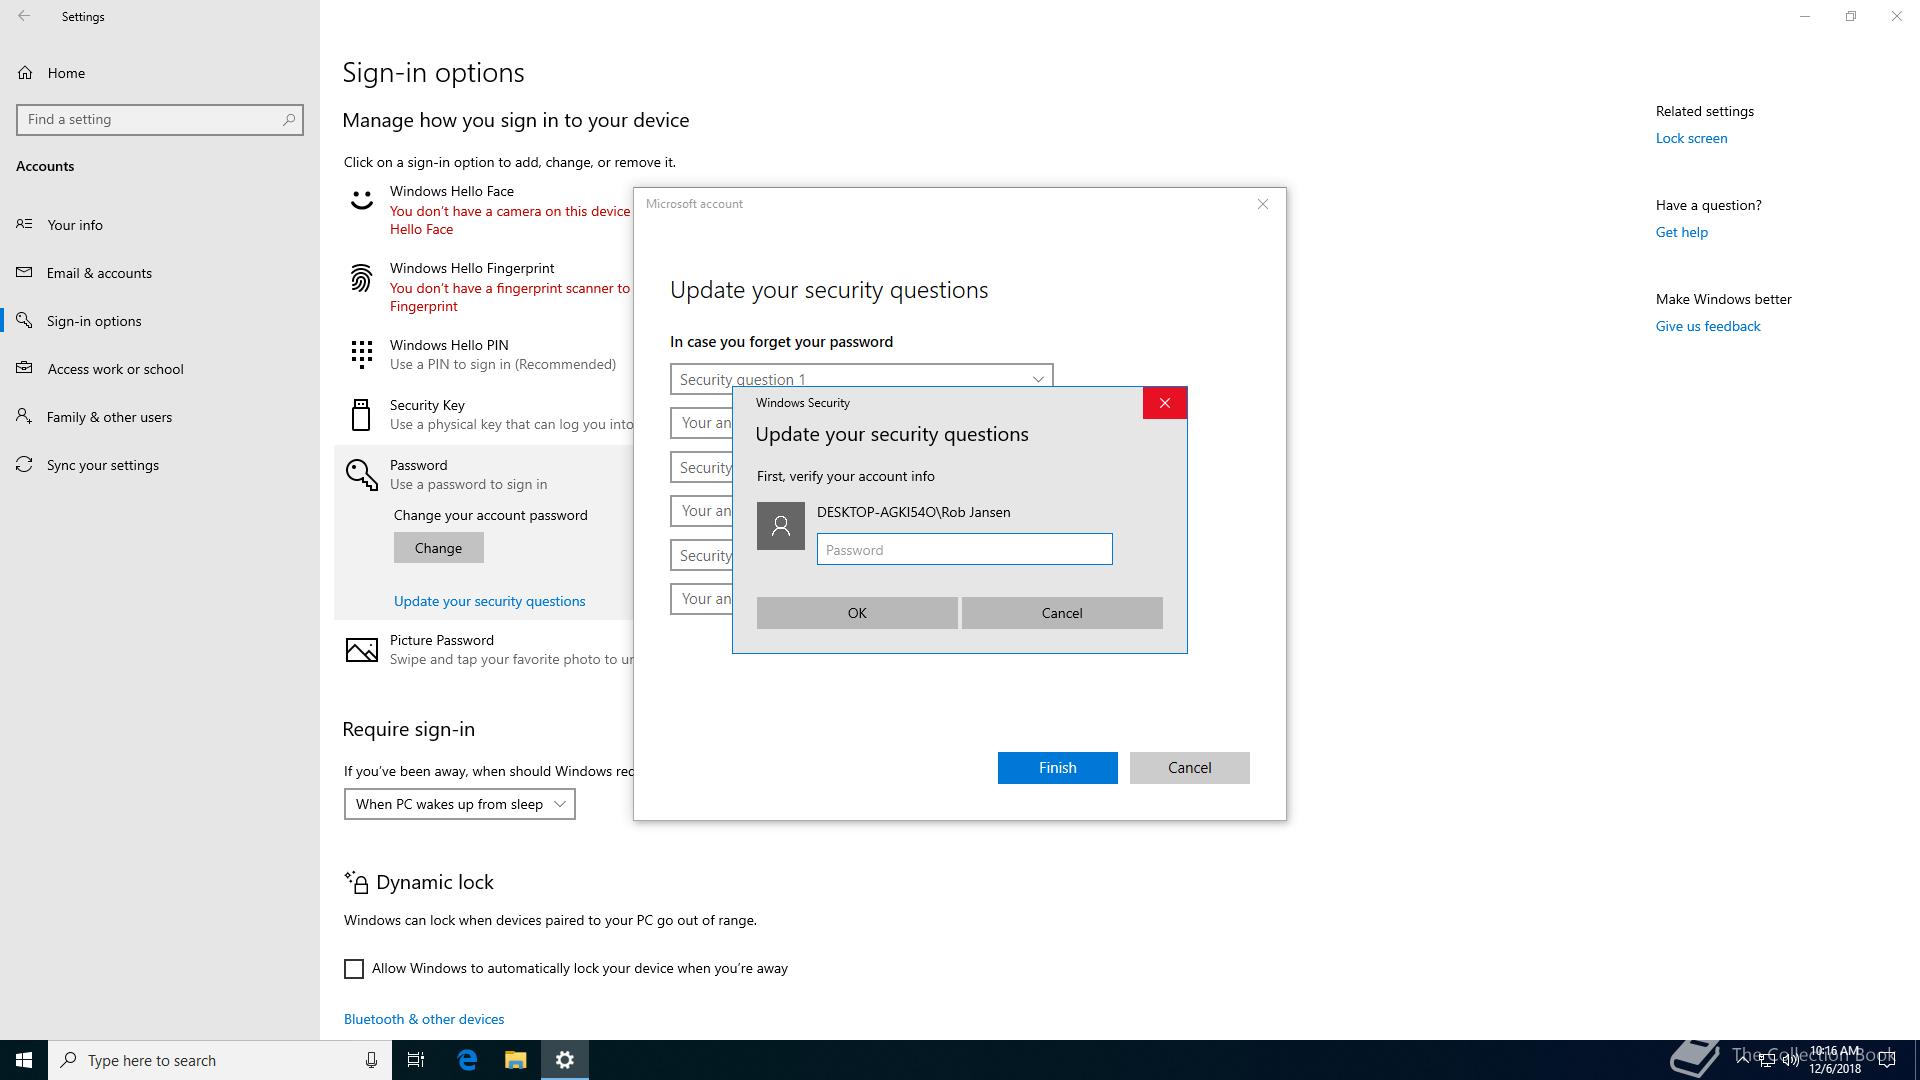Open Task View from taskbar
This screenshot has height=1080, width=1920.
tap(416, 1060)
